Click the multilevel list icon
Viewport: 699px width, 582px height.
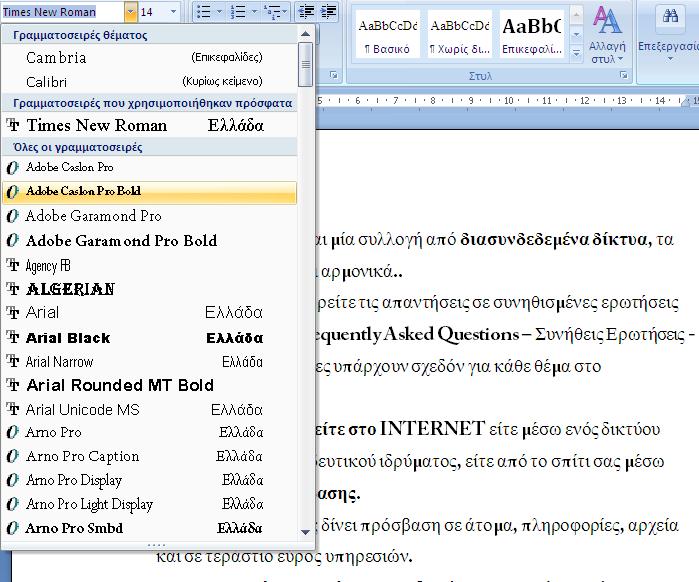coord(271,12)
